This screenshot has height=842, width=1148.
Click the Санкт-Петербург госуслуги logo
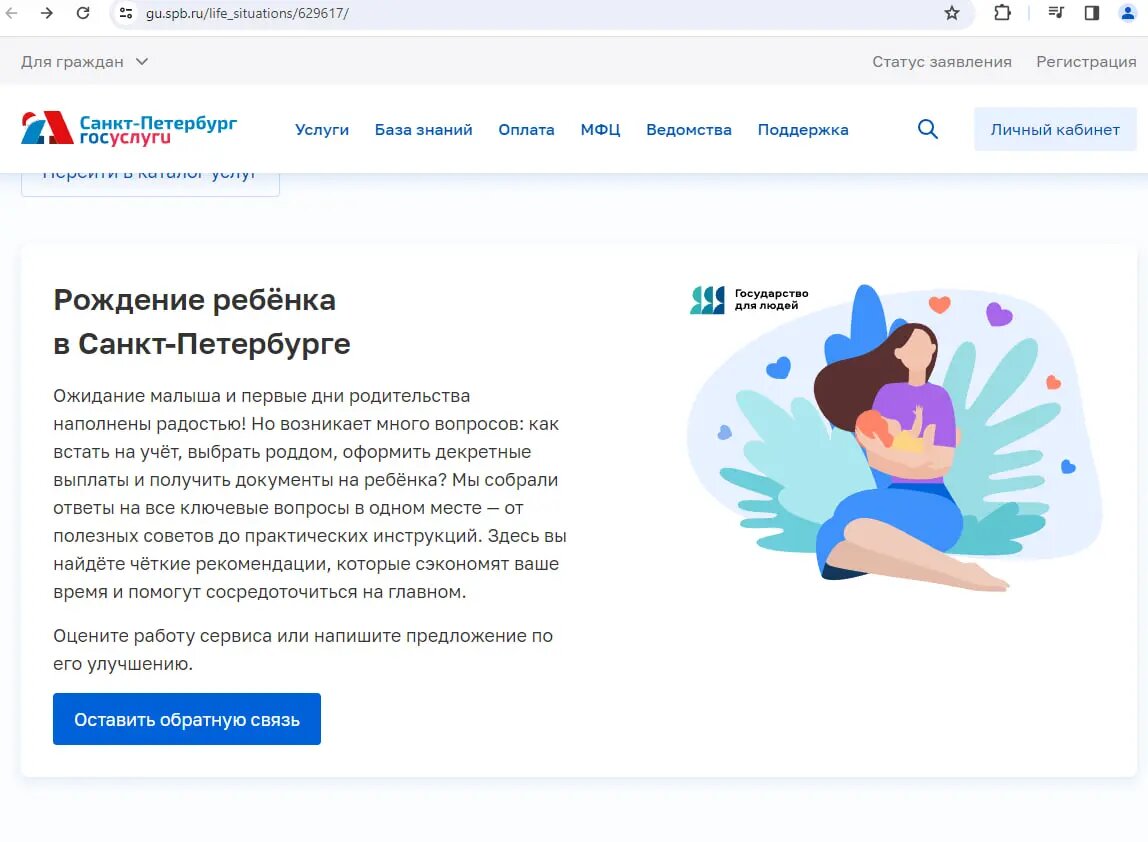pyautogui.click(x=130, y=129)
